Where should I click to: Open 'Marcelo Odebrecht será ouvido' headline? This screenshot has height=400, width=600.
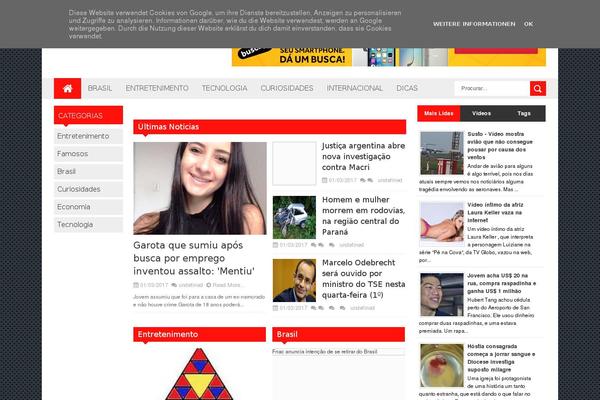pos(363,279)
